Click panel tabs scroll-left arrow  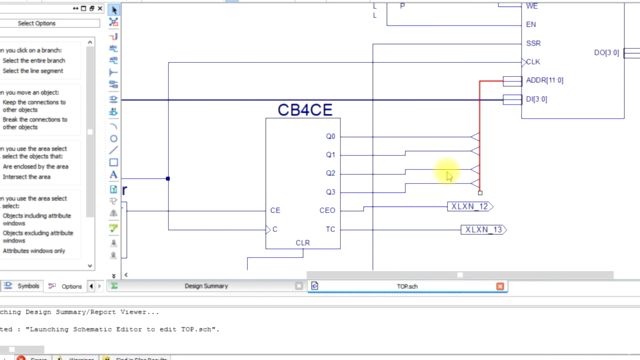click(91, 286)
